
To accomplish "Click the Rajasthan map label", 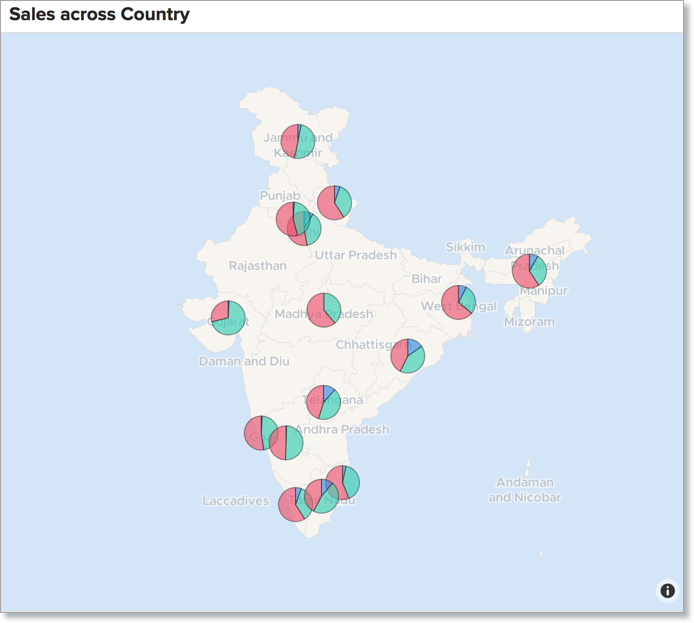I will pyautogui.click(x=258, y=265).
